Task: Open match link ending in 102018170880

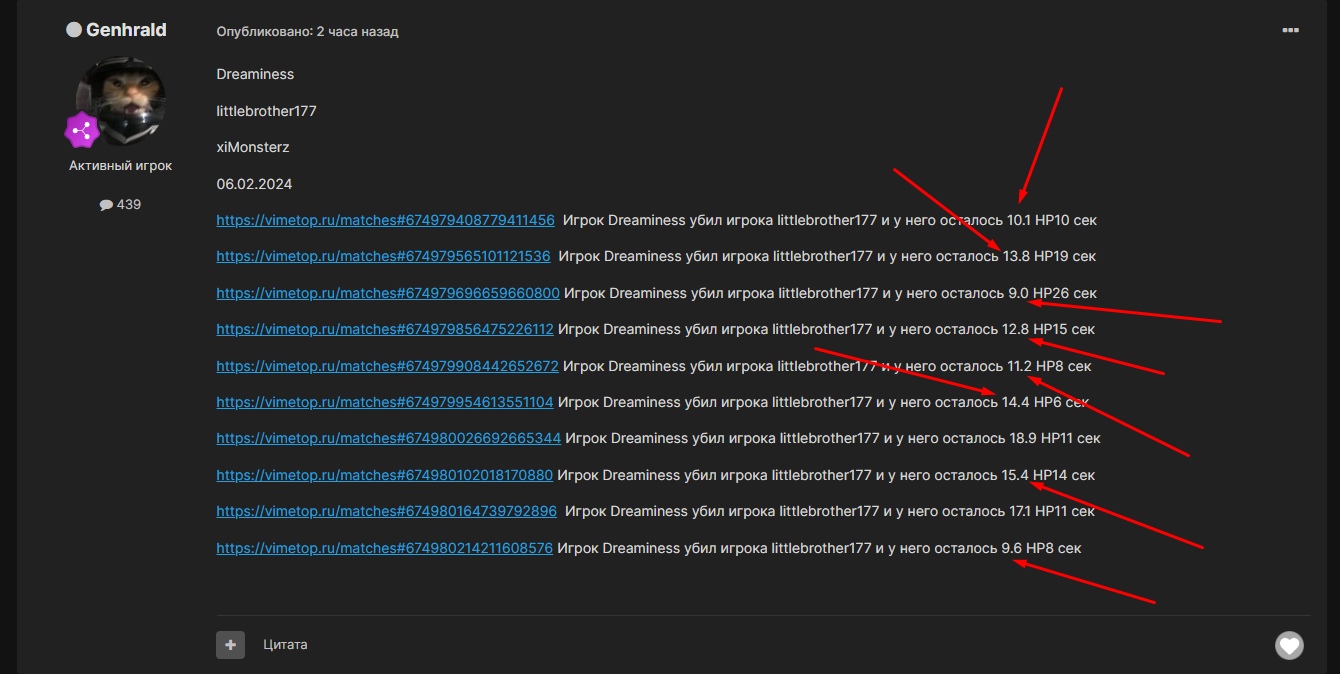Action: (x=384, y=475)
